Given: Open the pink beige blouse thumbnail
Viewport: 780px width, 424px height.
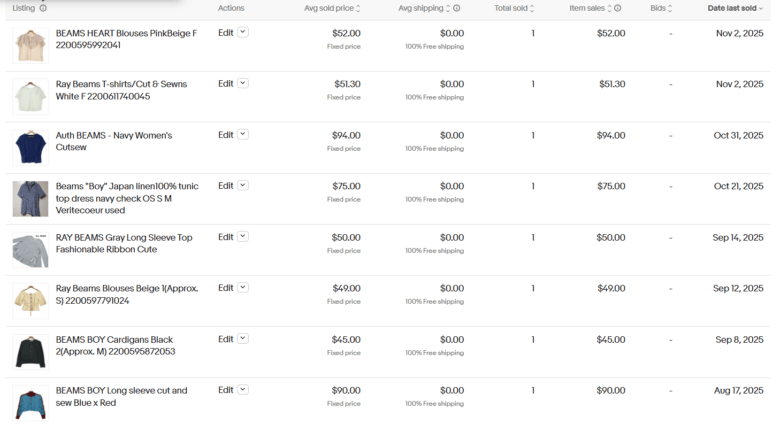Looking at the screenshot, I should point(30,46).
